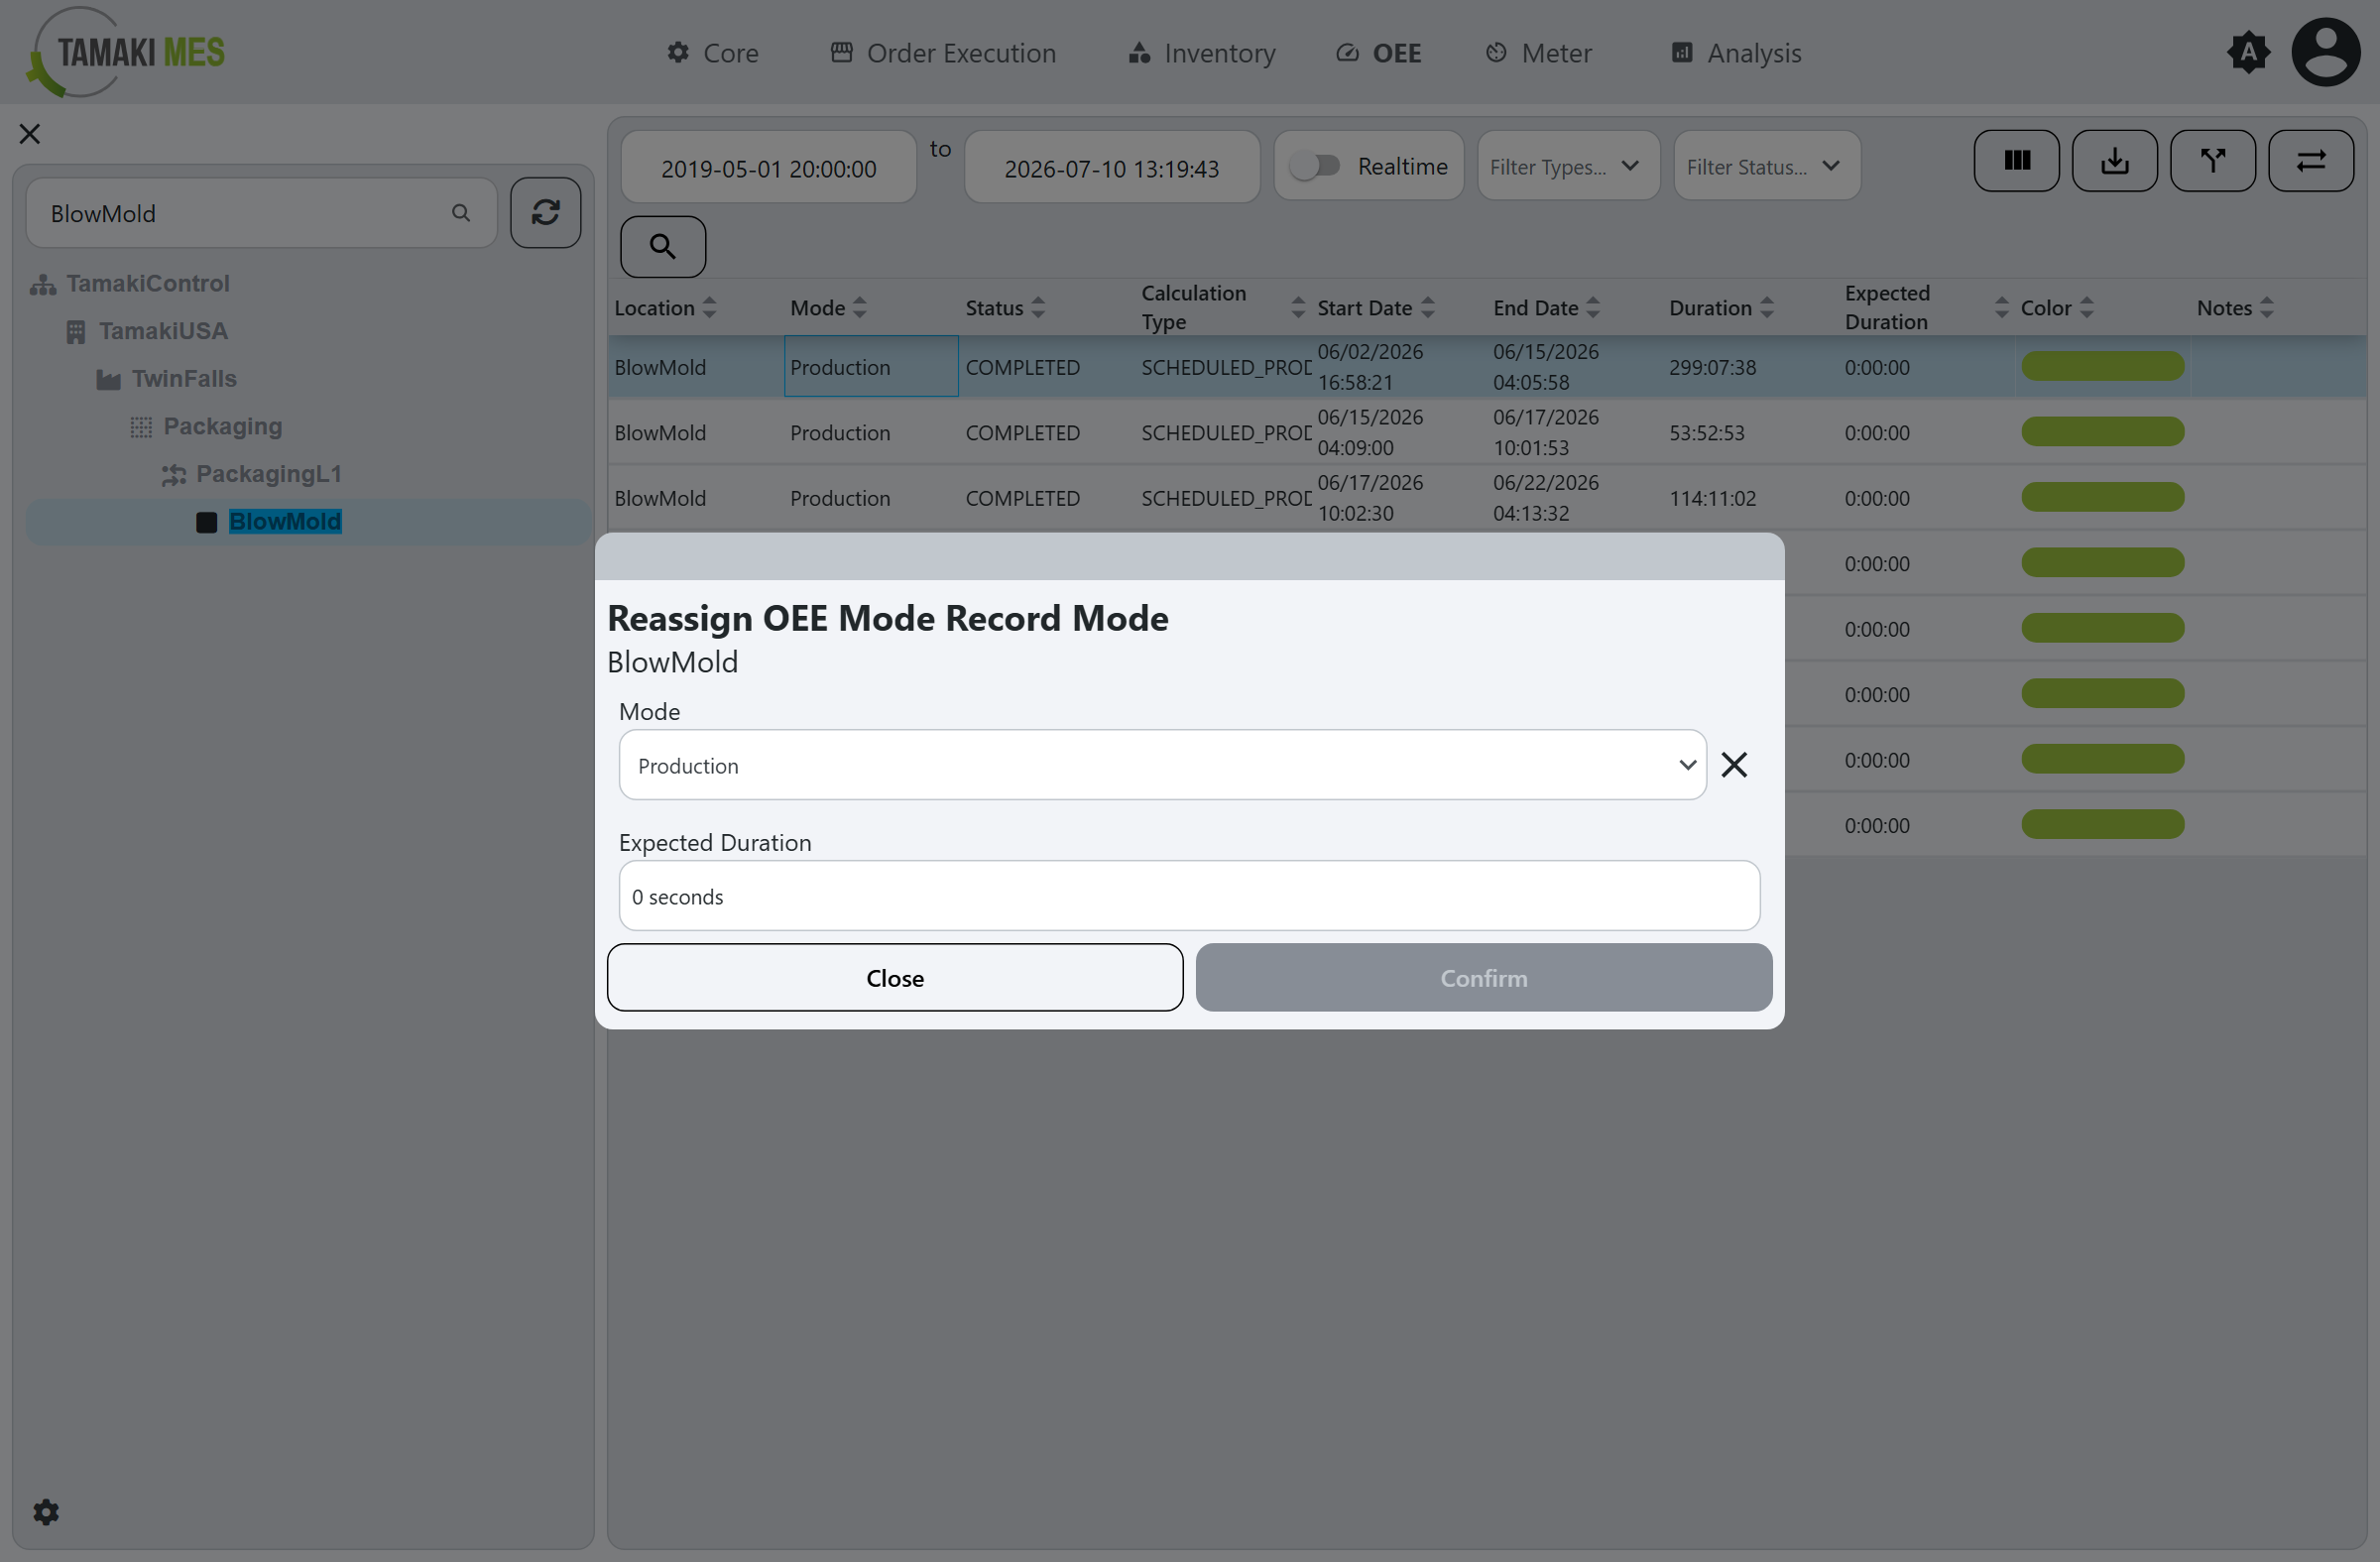Click the BlowMold location search field

261,213
